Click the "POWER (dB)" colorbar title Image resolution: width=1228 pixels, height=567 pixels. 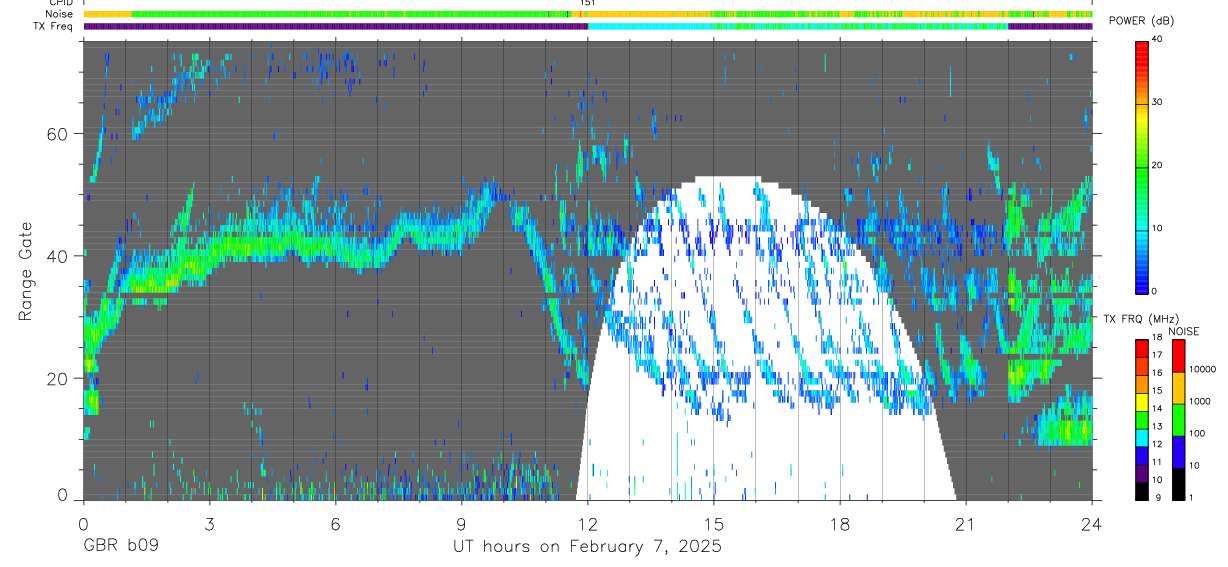pos(1141,21)
